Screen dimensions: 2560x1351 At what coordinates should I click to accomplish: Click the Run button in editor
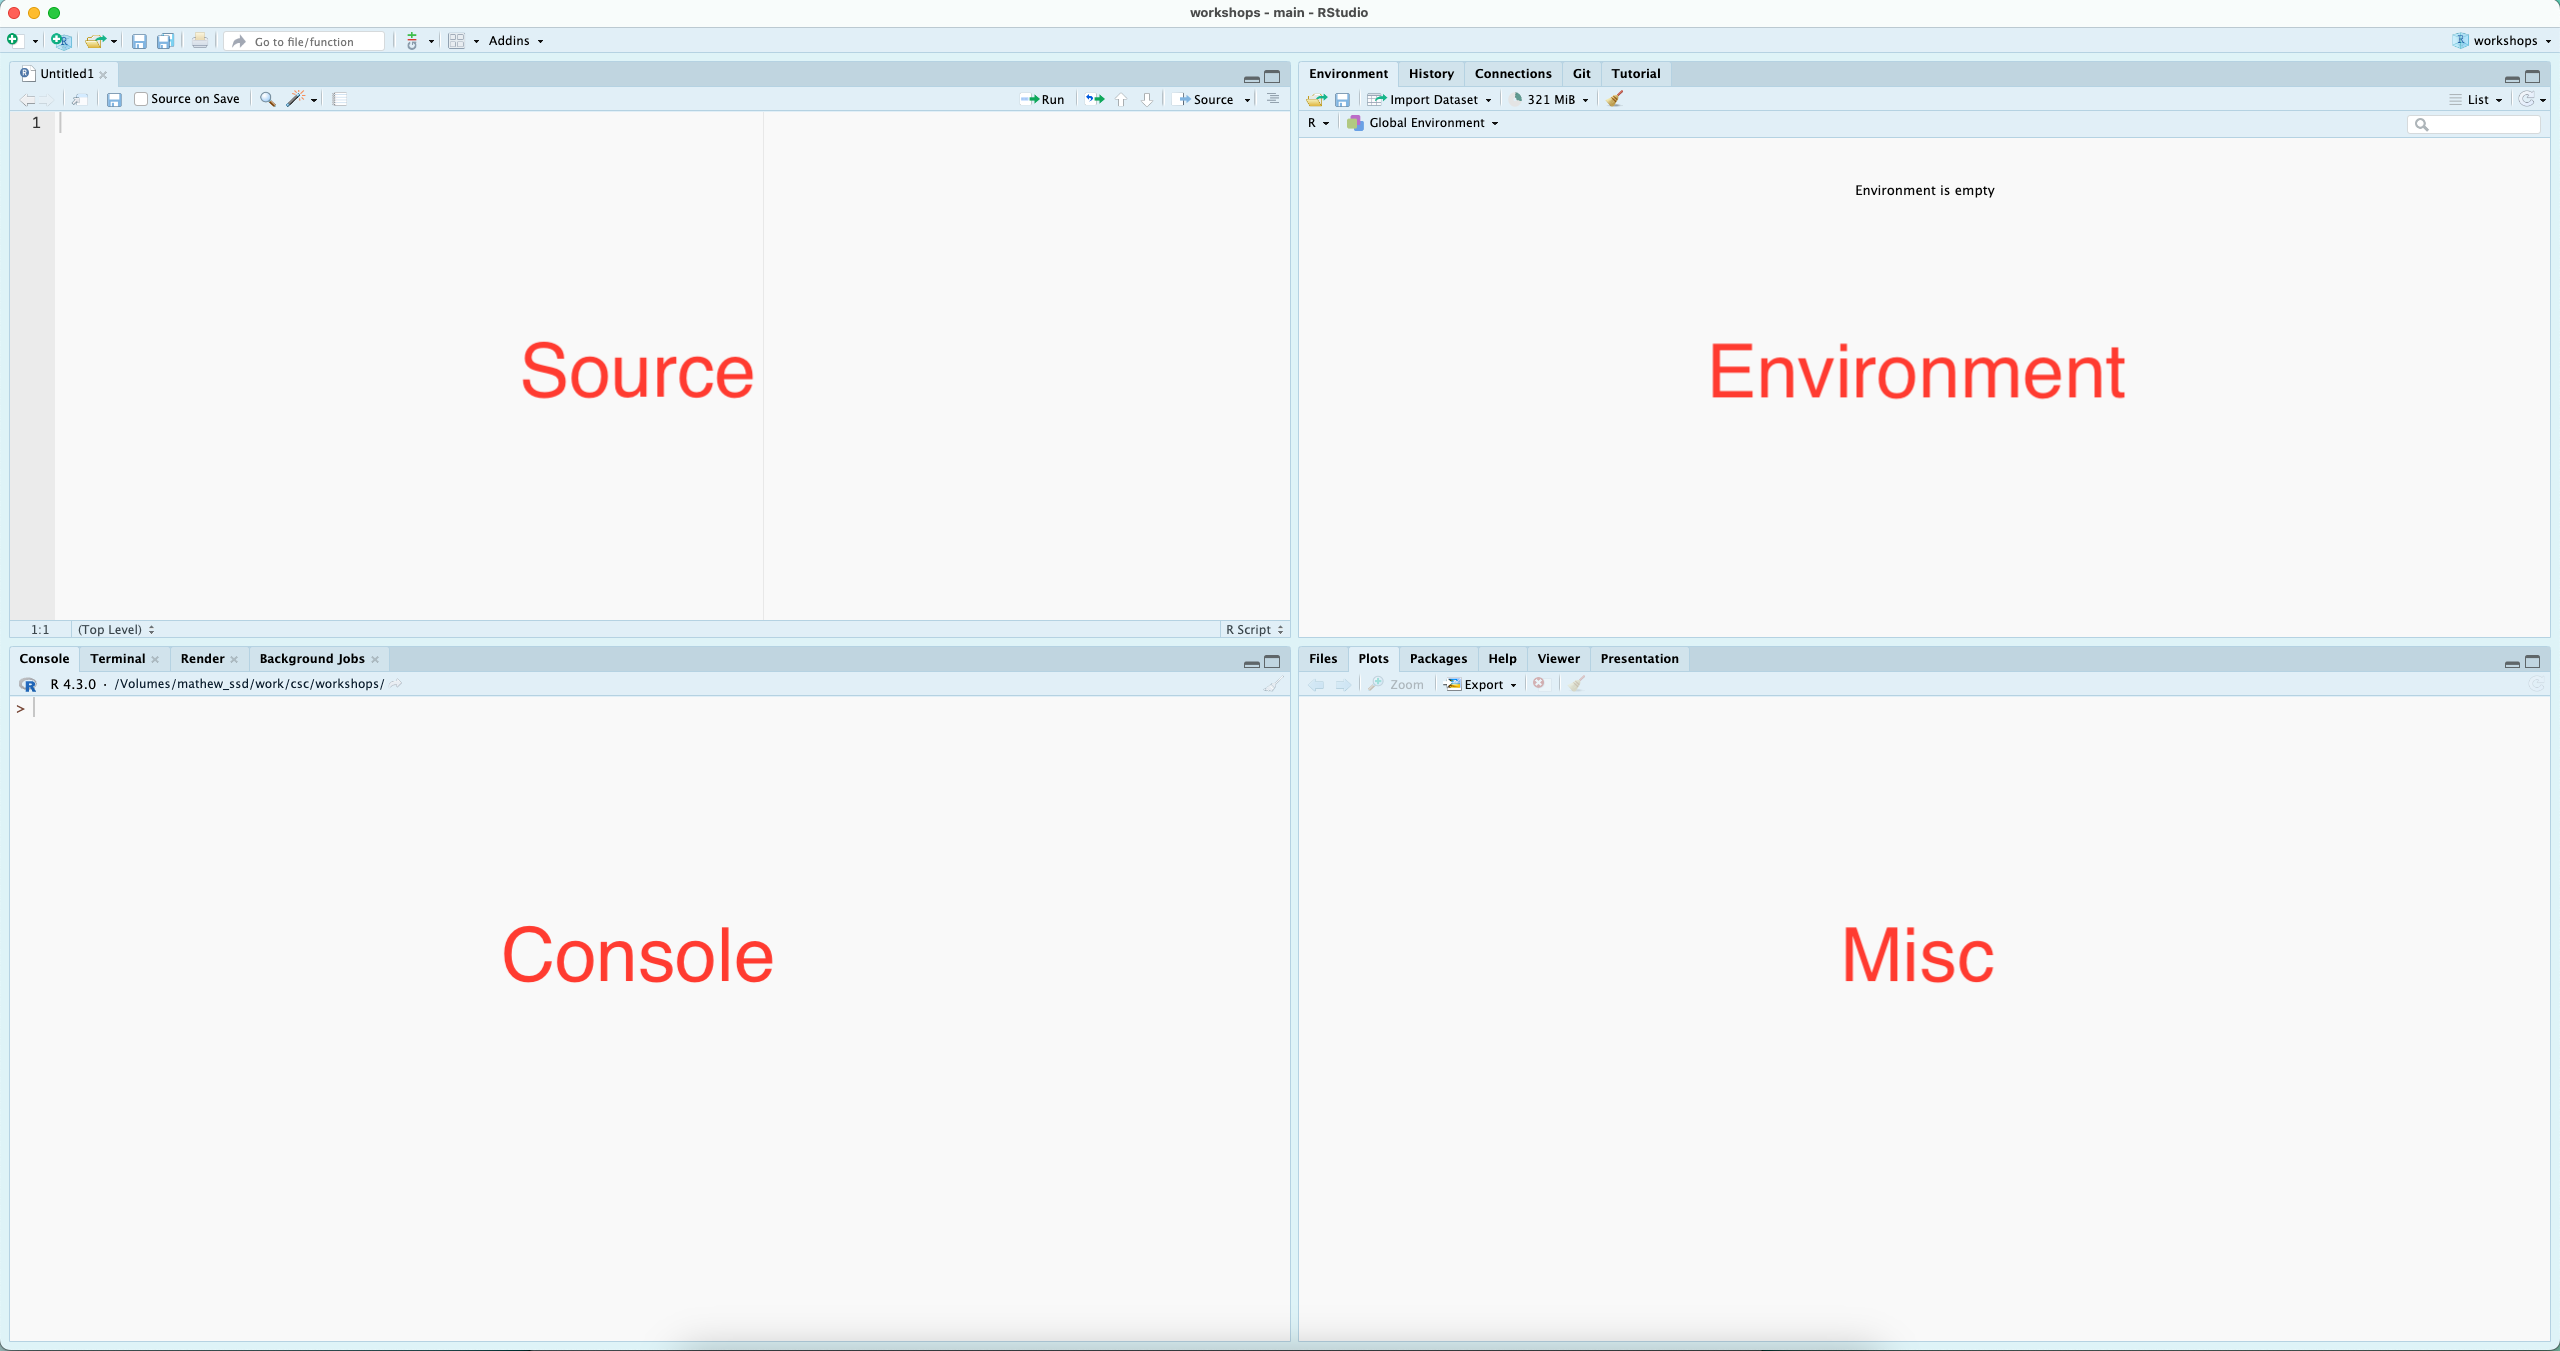point(1043,99)
